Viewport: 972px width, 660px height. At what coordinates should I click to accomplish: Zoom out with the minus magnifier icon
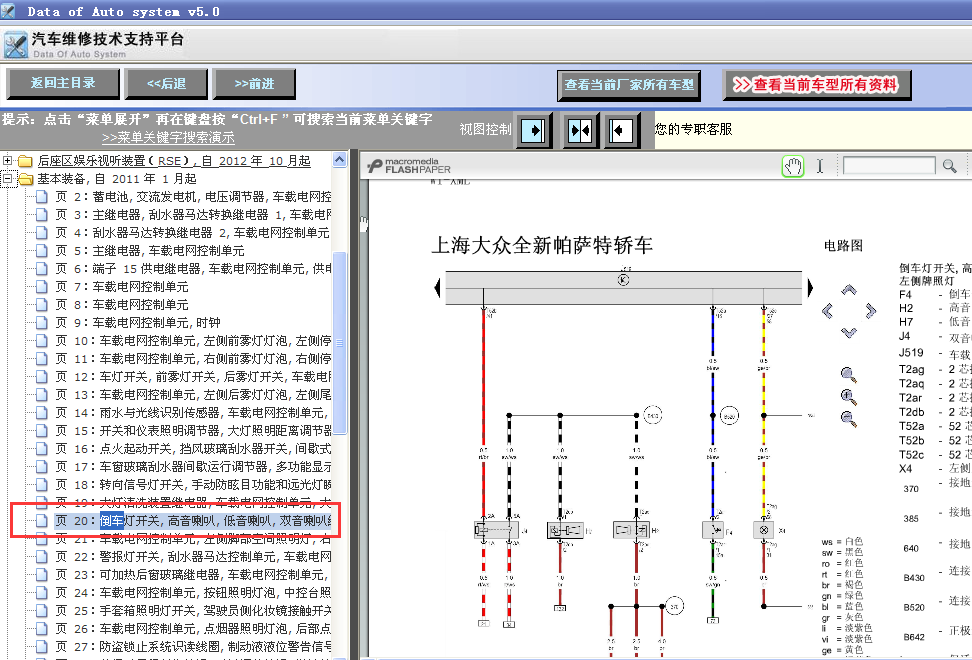click(x=849, y=418)
